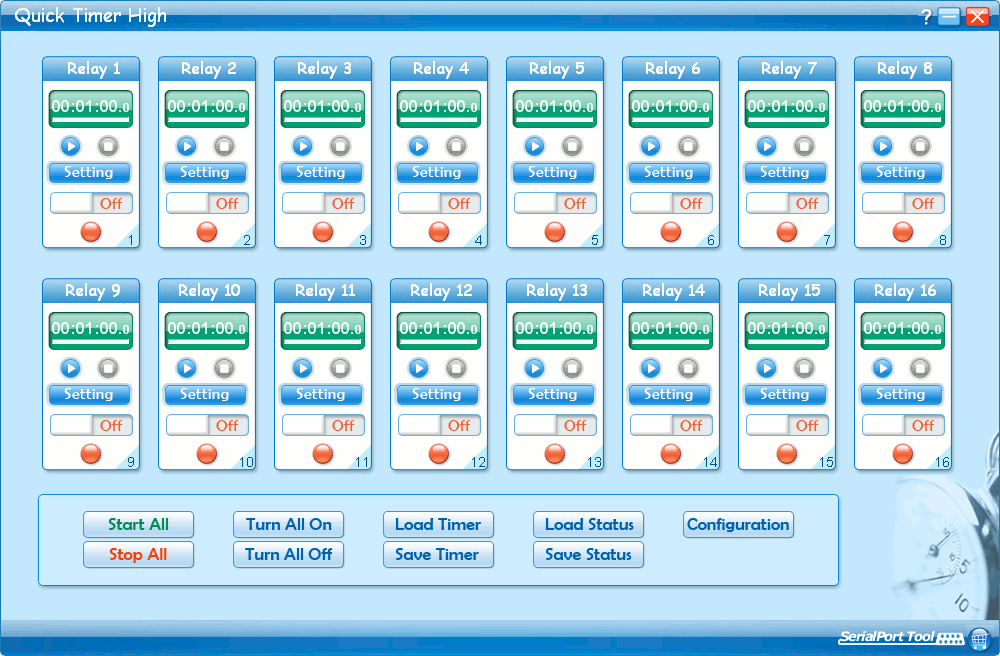Switch Relay 11 on using its toggle
This screenshot has width=1000, height=656.
tap(323, 425)
